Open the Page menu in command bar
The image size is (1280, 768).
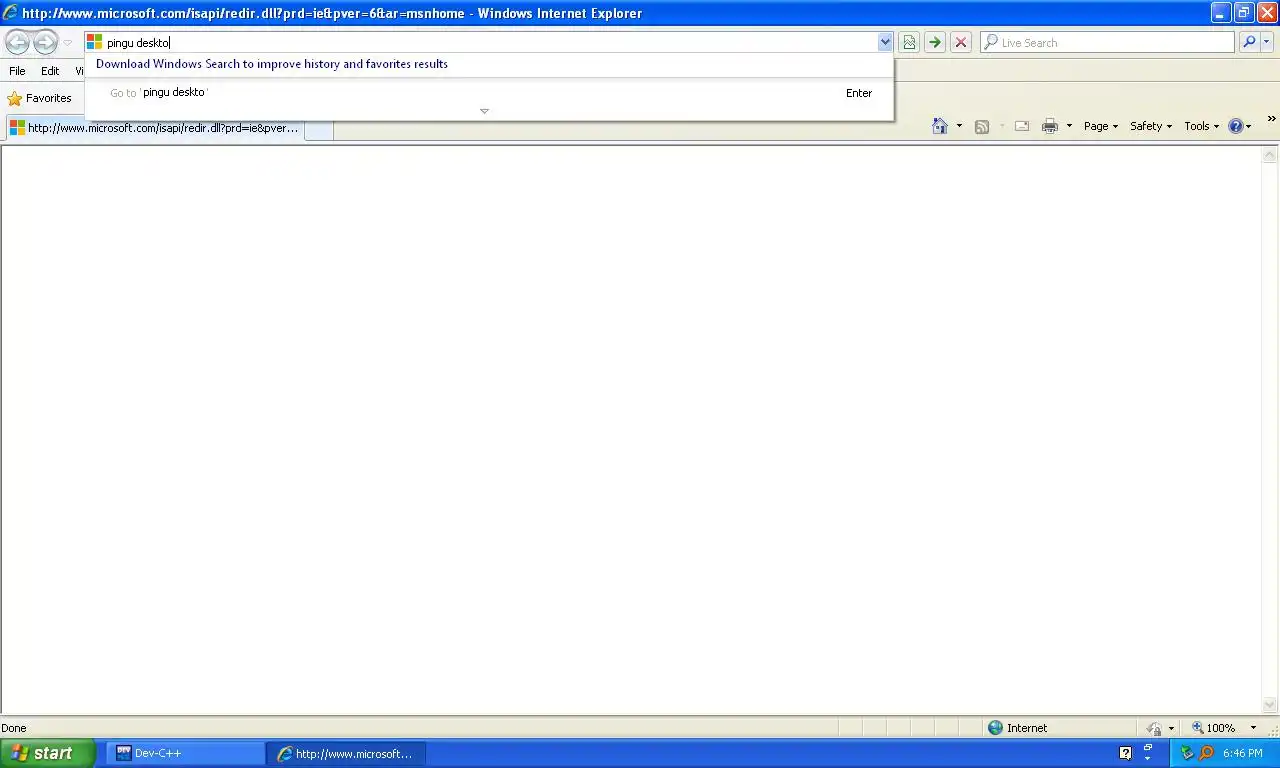point(1101,126)
